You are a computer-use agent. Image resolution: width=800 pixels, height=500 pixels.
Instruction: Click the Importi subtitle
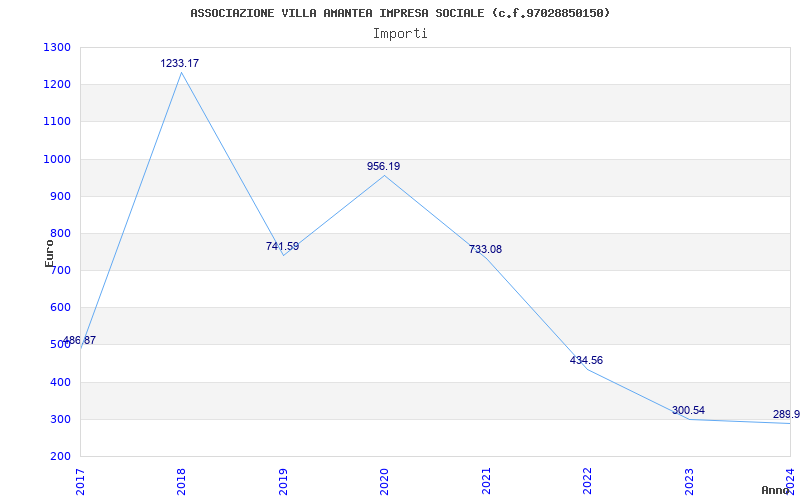click(x=400, y=34)
